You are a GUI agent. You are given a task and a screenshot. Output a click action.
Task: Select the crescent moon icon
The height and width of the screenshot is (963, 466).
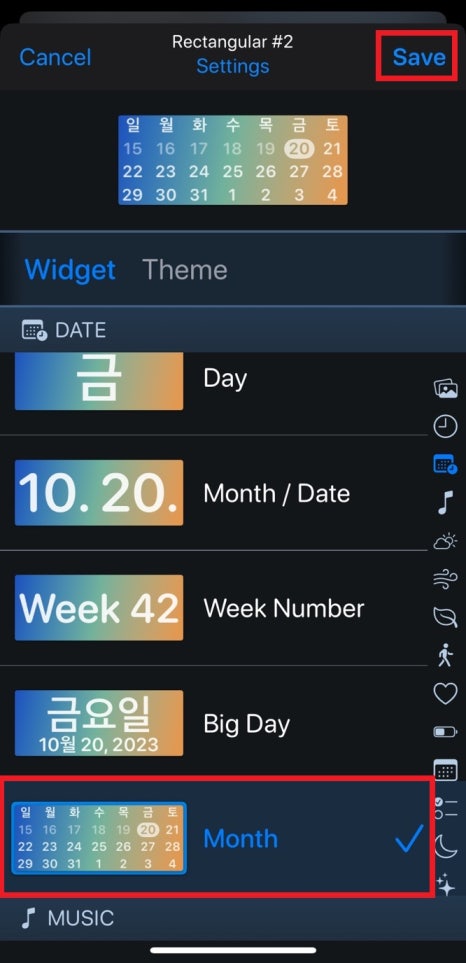tap(445, 846)
